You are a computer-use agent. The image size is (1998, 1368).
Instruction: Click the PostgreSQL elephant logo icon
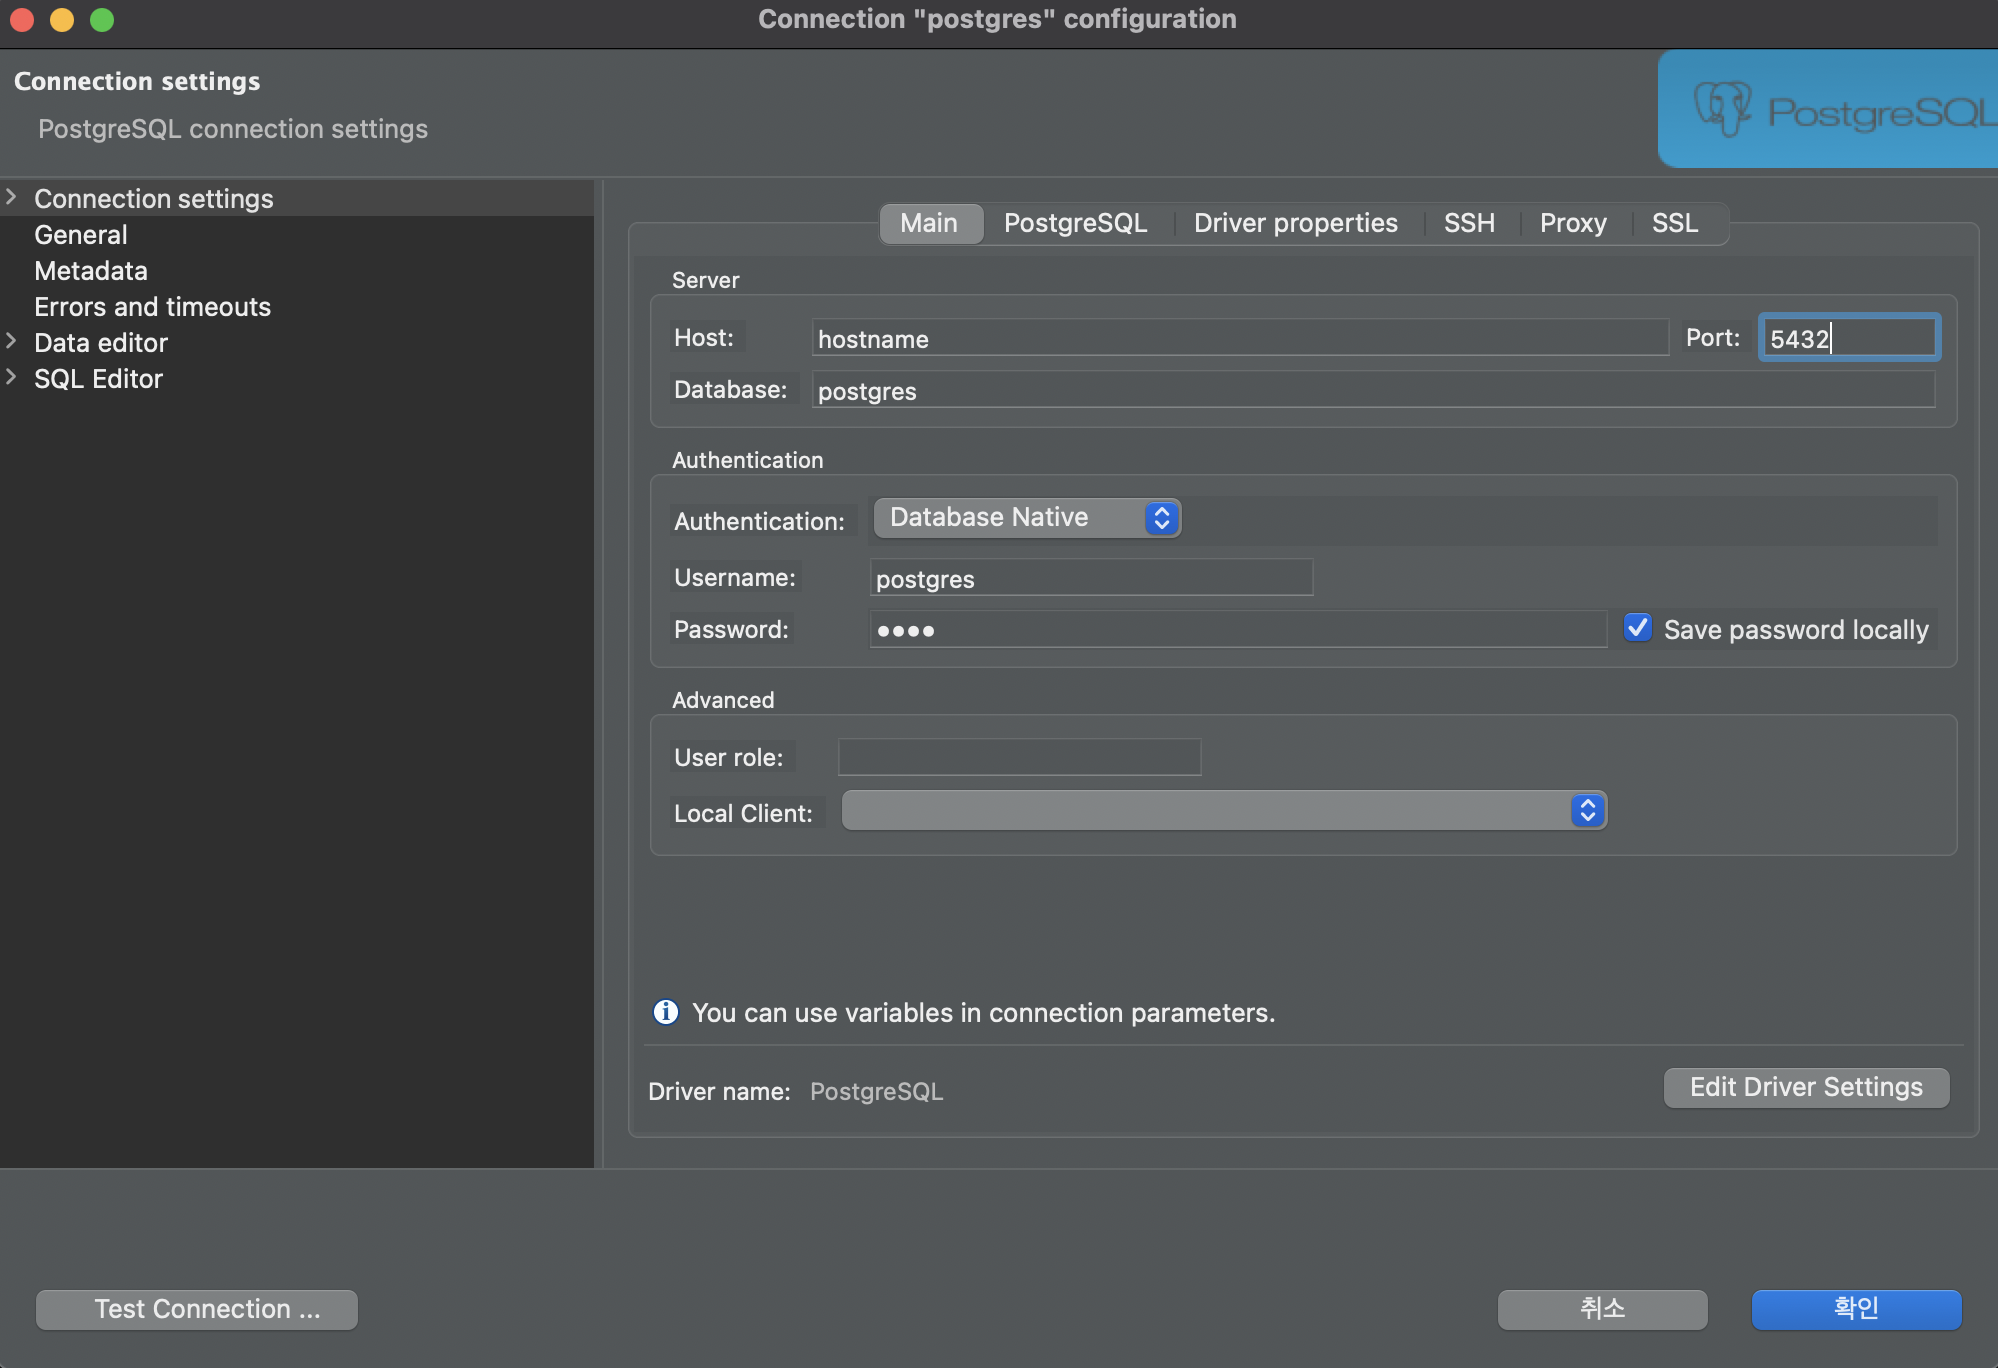coord(1722,108)
